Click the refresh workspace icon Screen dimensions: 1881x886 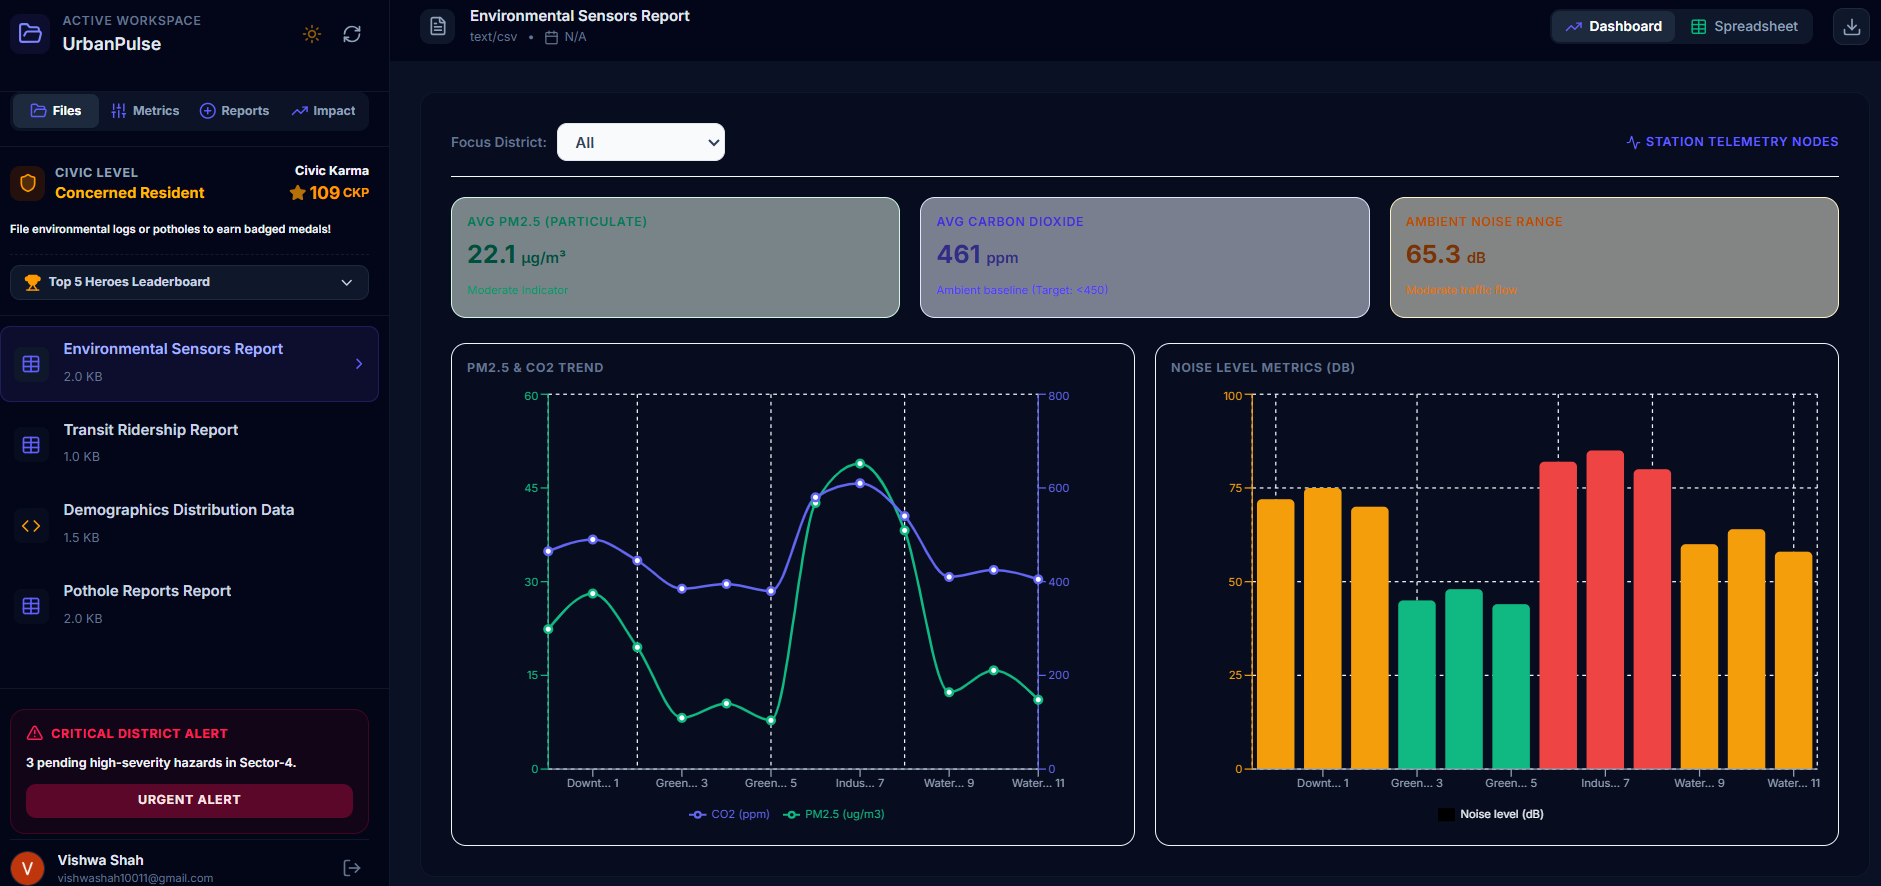pyautogui.click(x=352, y=34)
